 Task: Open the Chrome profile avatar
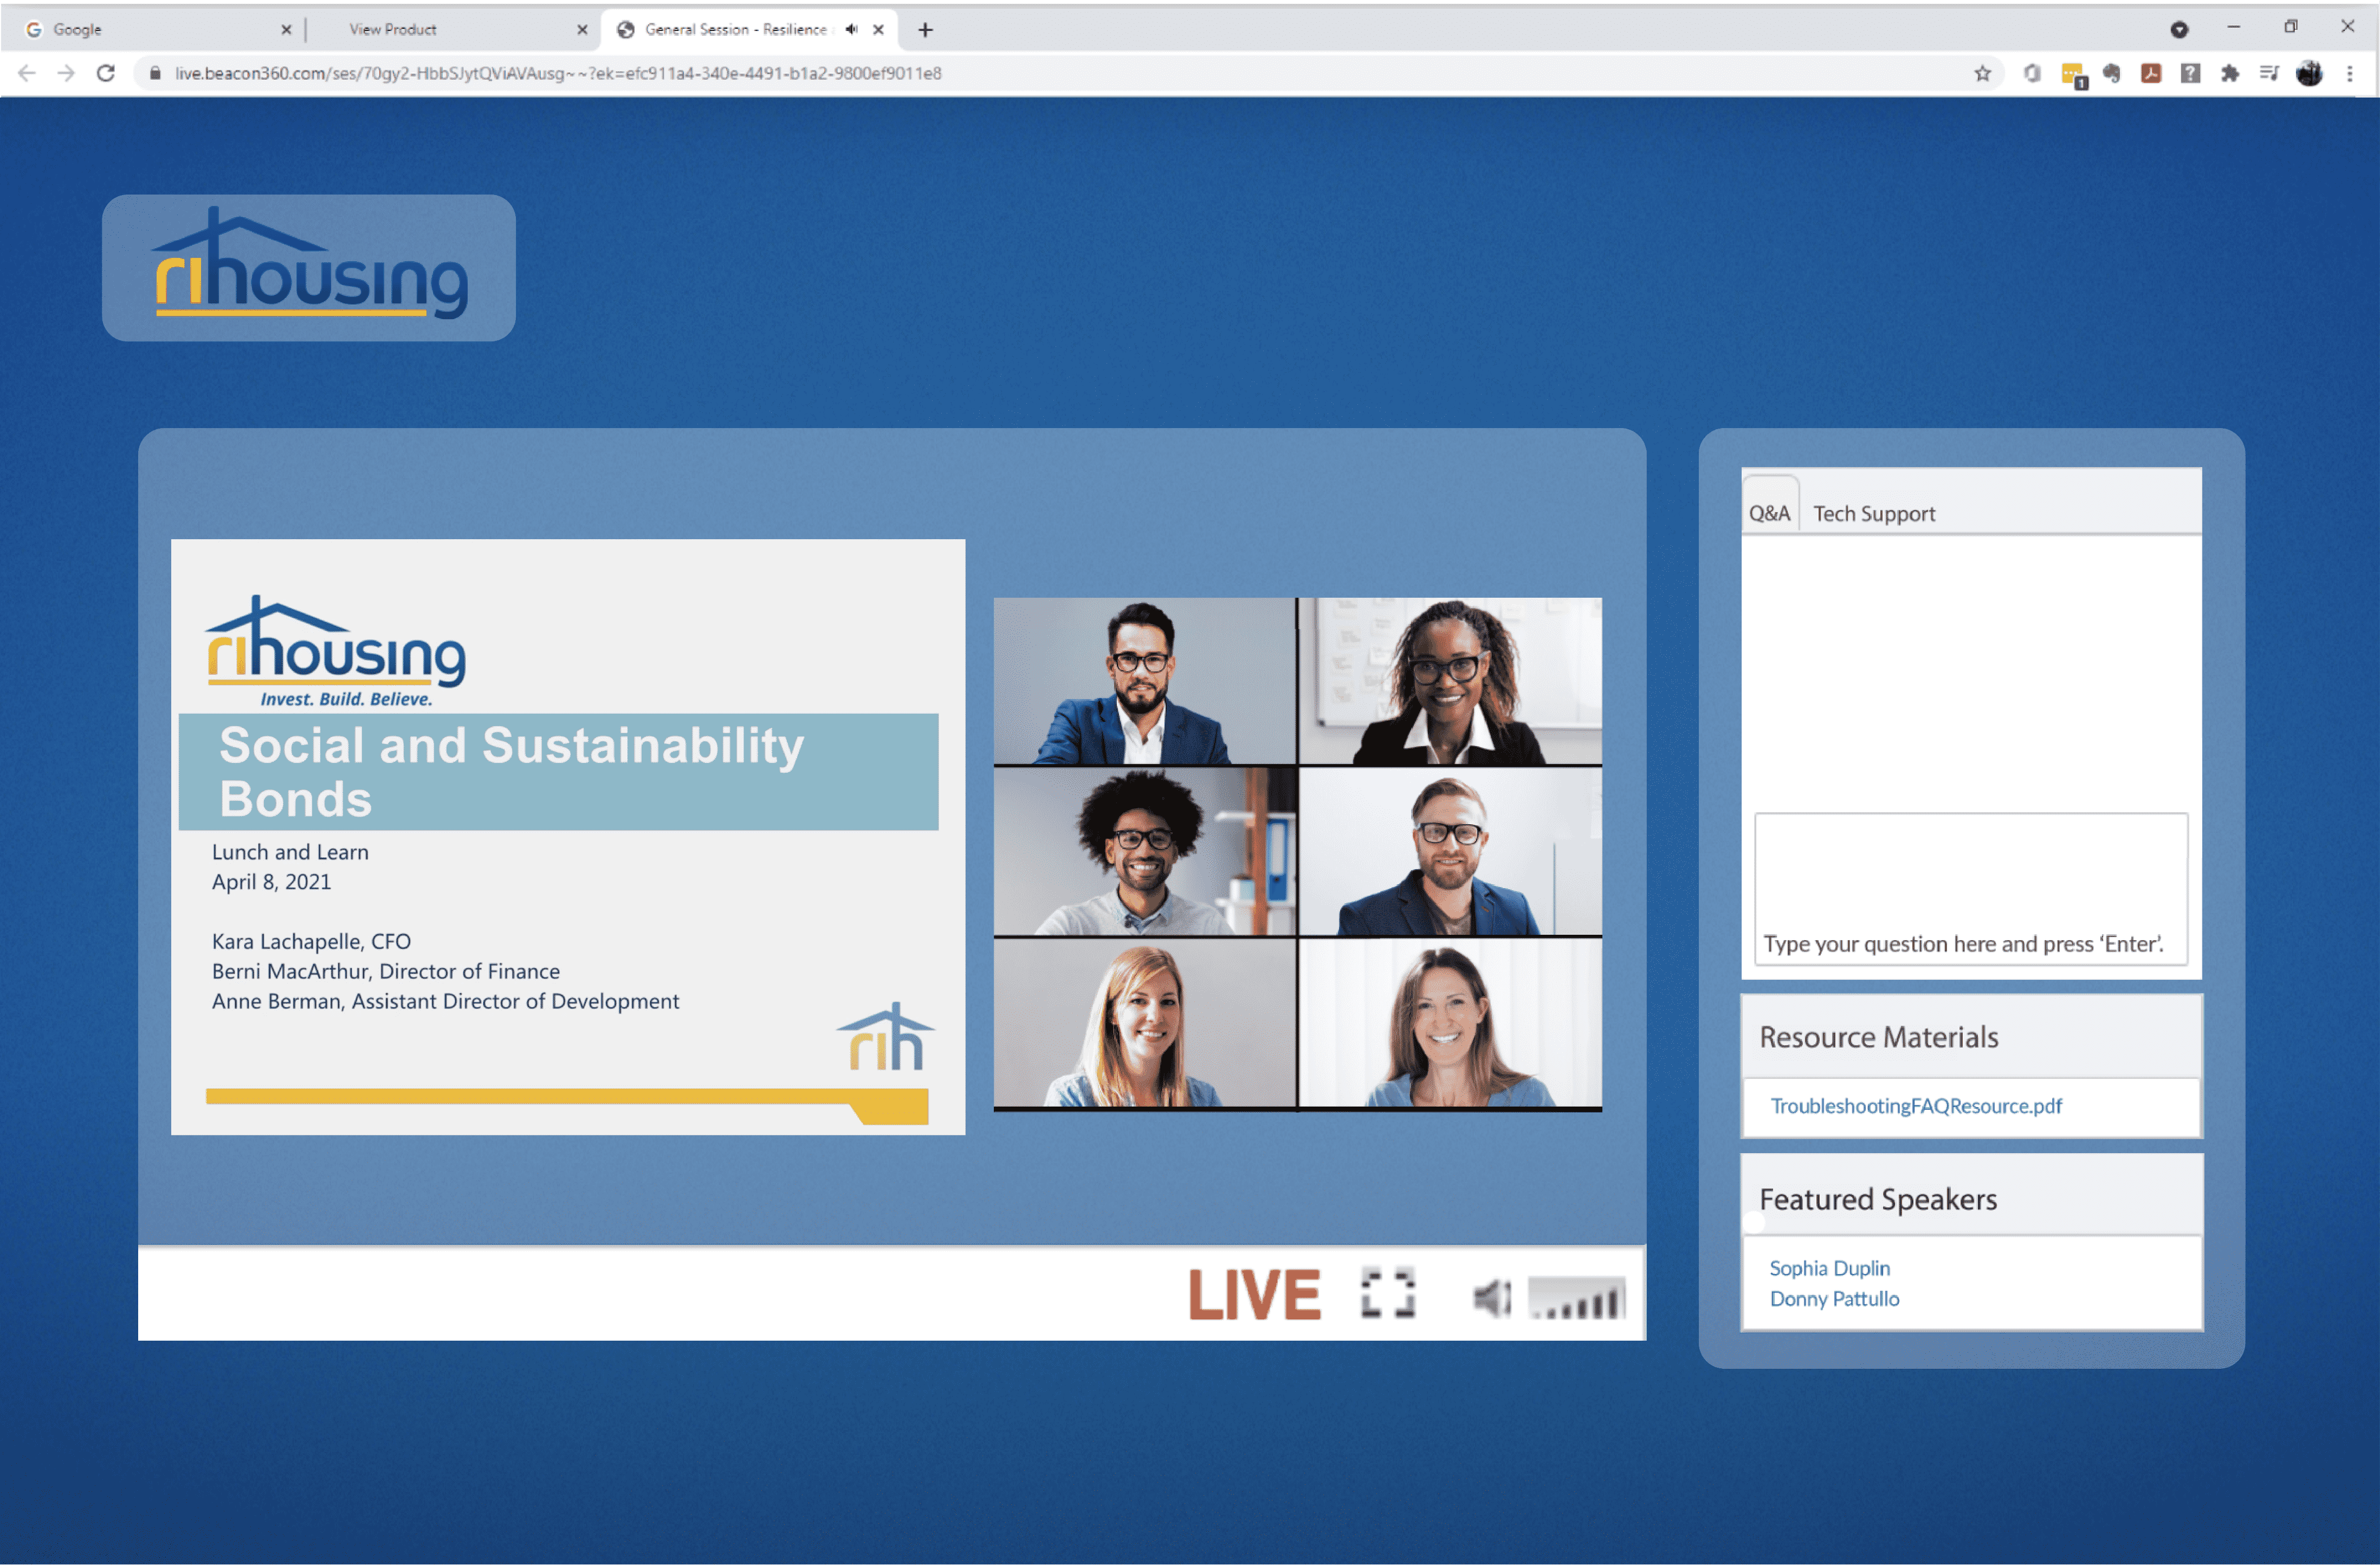[x=2309, y=73]
